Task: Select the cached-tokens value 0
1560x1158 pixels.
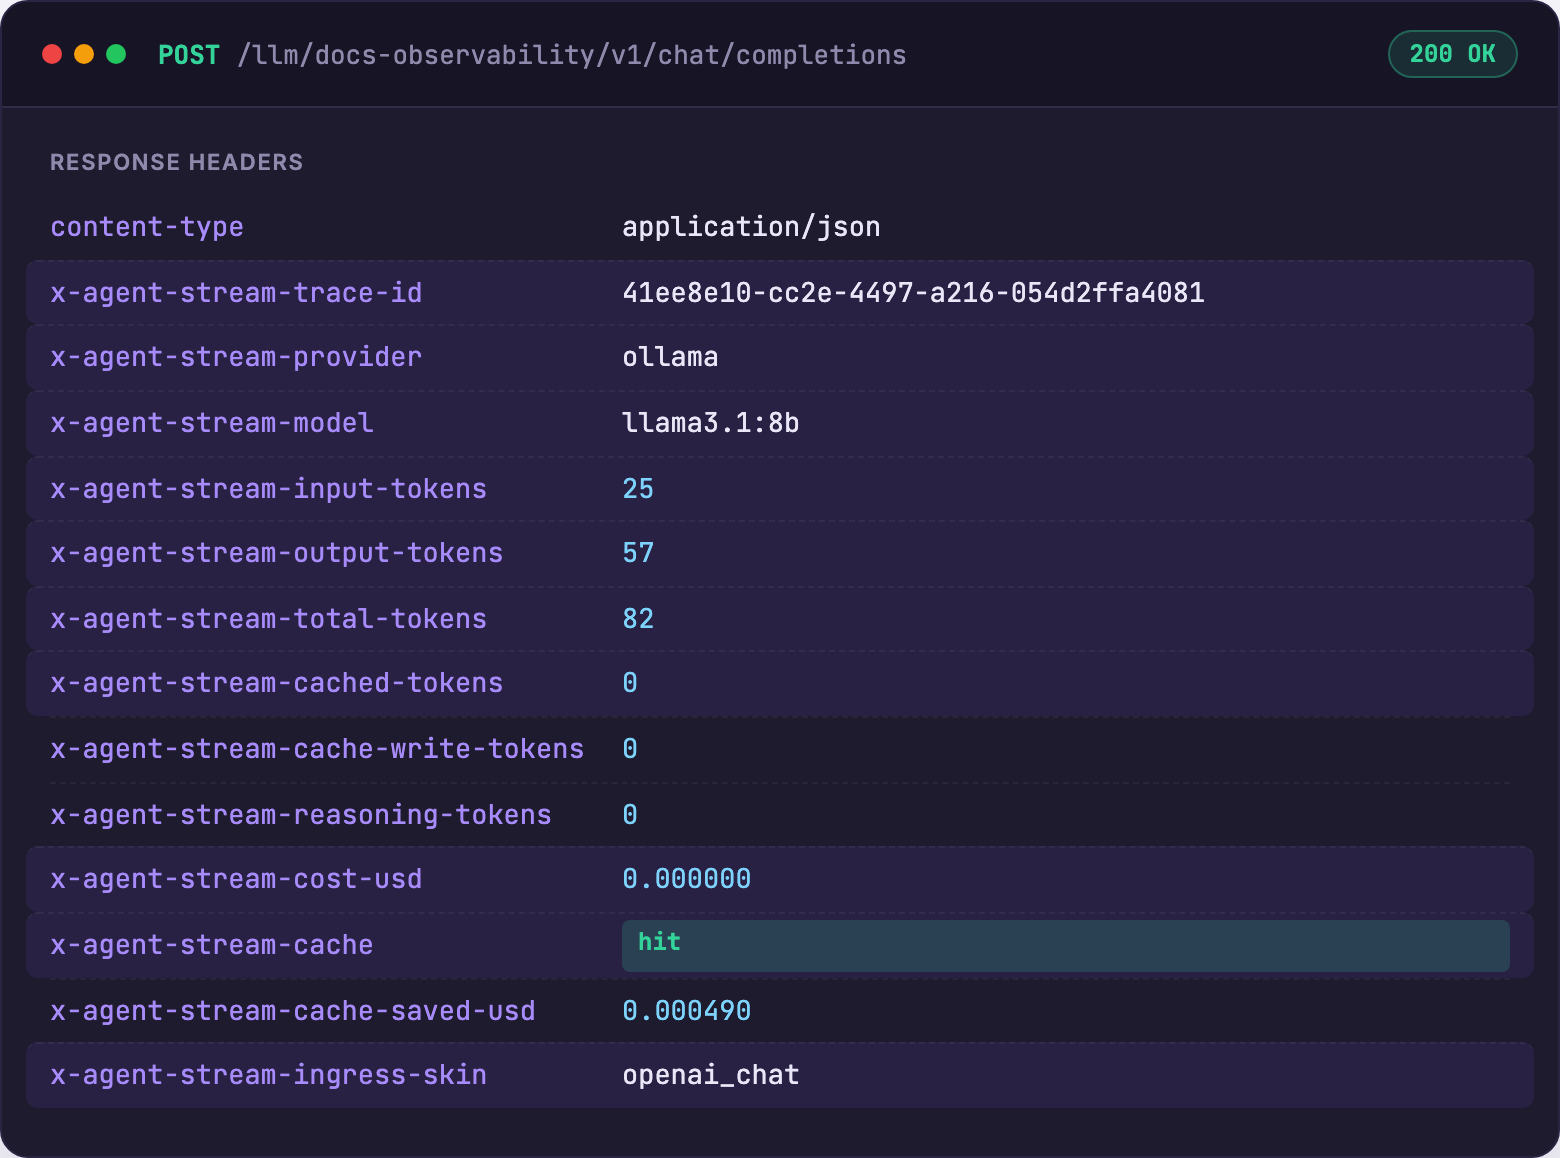Action: [x=630, y=683]
